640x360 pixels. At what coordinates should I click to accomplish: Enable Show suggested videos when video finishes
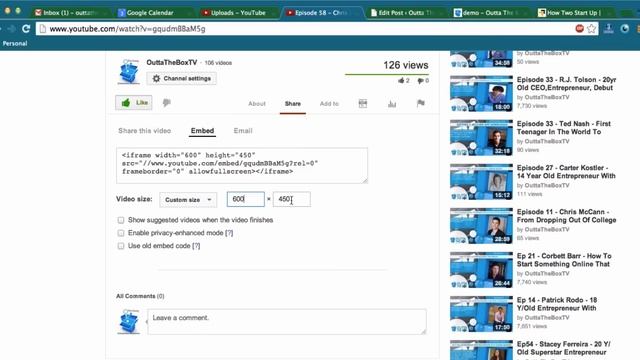(x=121, y=220)
